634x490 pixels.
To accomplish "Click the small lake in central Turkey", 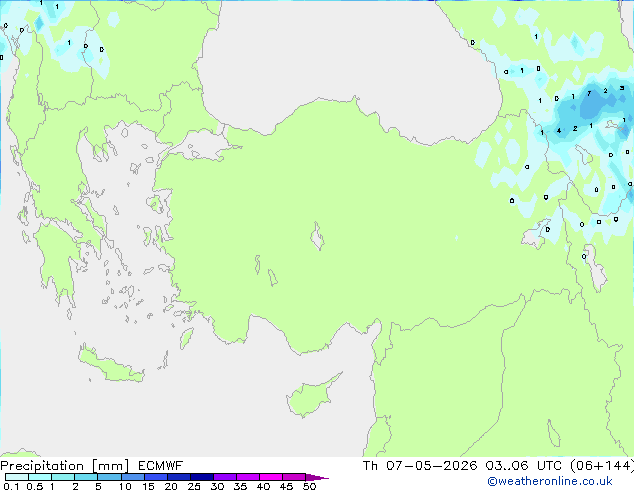I will 317,236.
